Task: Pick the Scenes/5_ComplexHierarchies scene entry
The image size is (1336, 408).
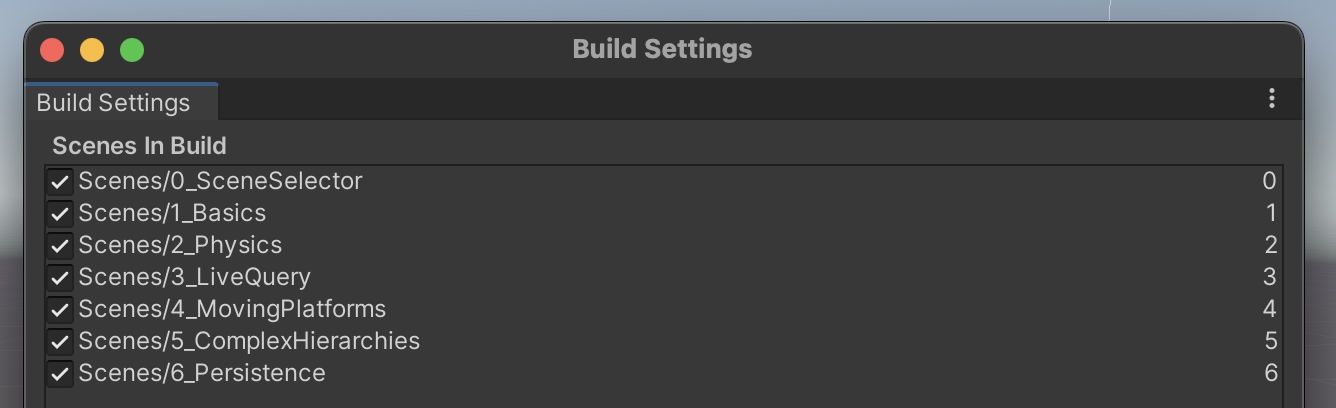Action: [249, 341]
